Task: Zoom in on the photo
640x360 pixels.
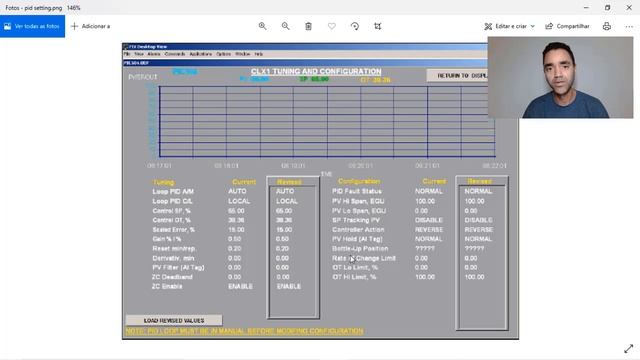Action: click(x=262, y=26)
